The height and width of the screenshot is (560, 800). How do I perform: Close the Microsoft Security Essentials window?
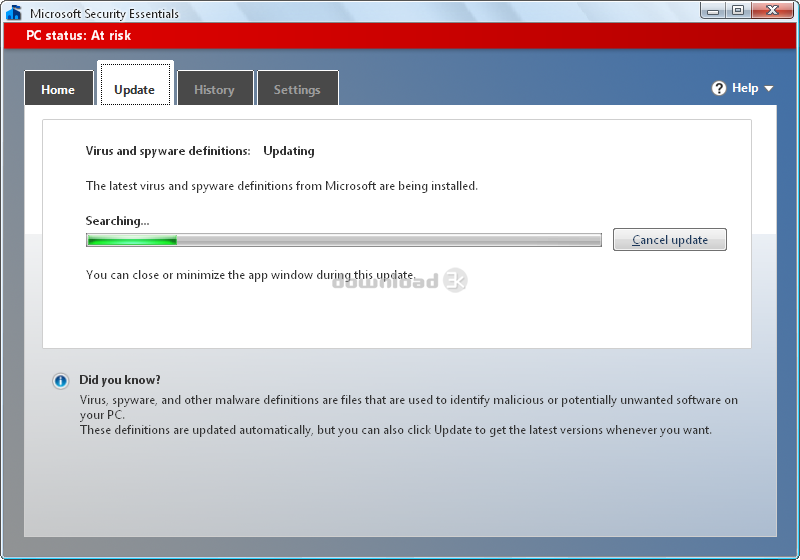click(772, 10)
